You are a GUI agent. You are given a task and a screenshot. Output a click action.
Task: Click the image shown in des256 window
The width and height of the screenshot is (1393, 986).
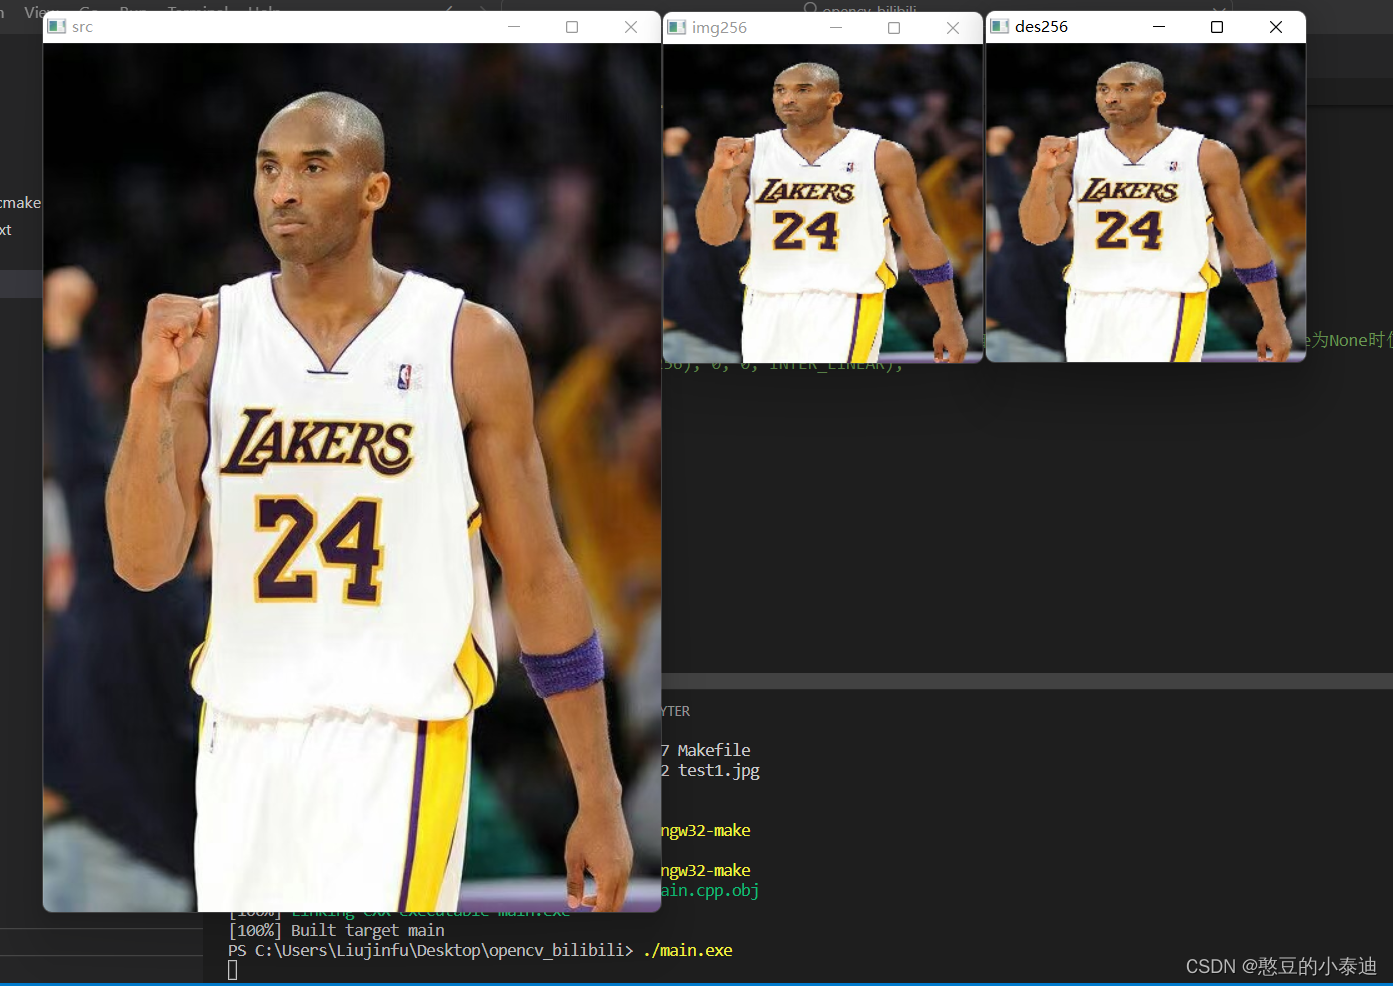pos(1146,202)
